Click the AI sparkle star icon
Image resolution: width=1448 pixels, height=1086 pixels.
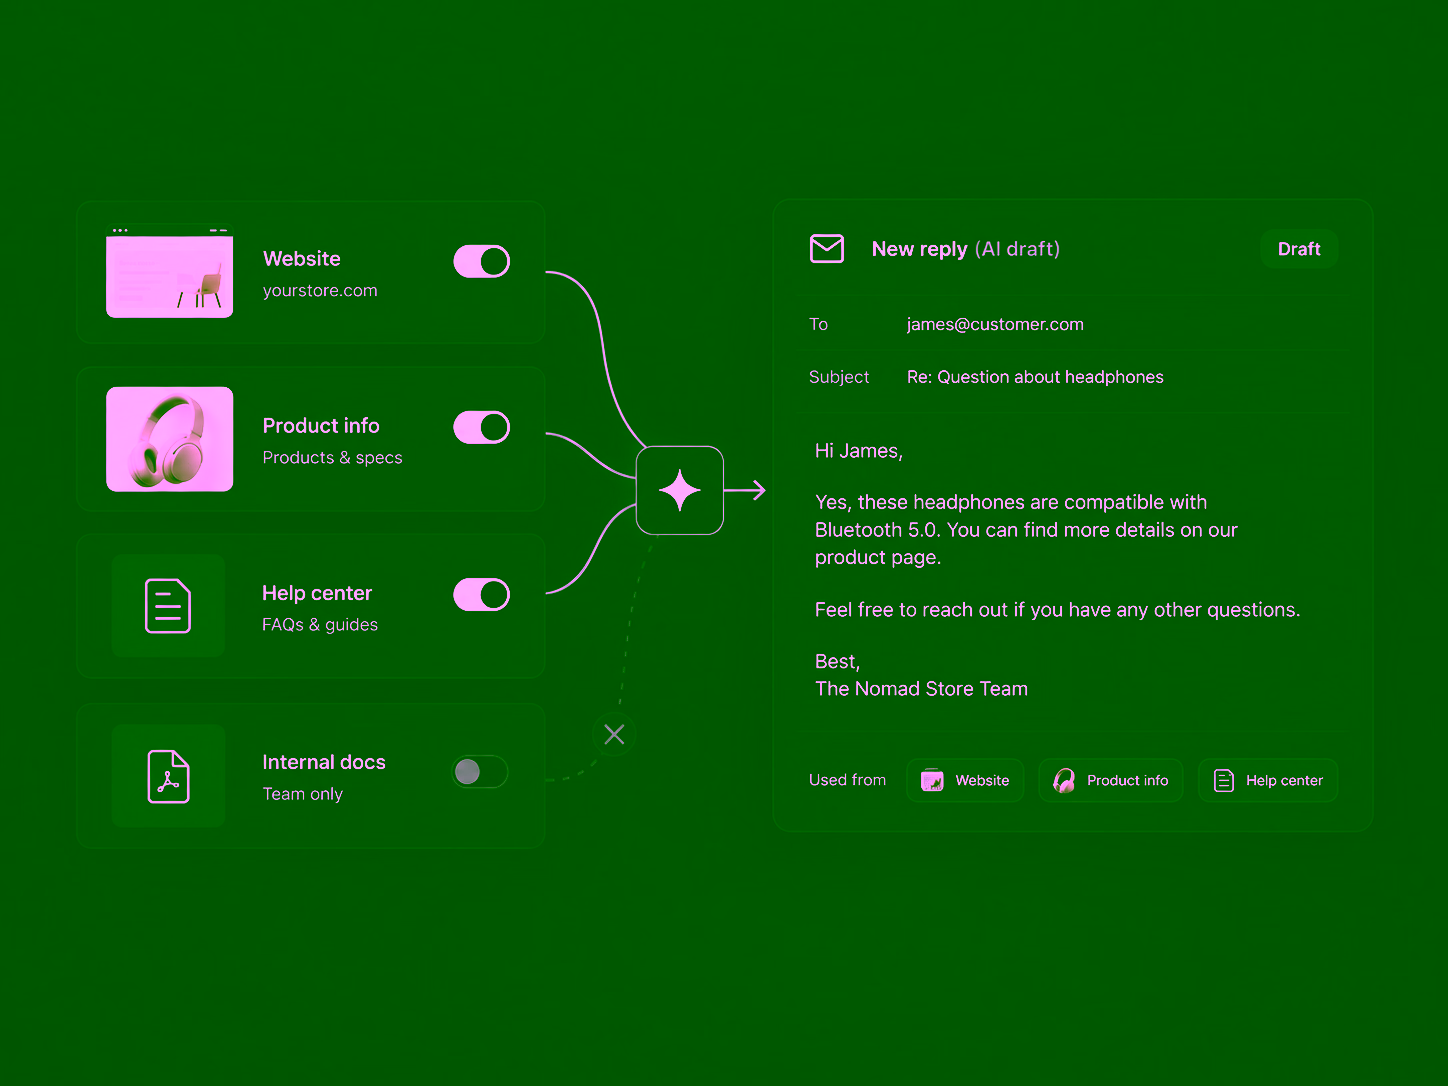[680, 490]
